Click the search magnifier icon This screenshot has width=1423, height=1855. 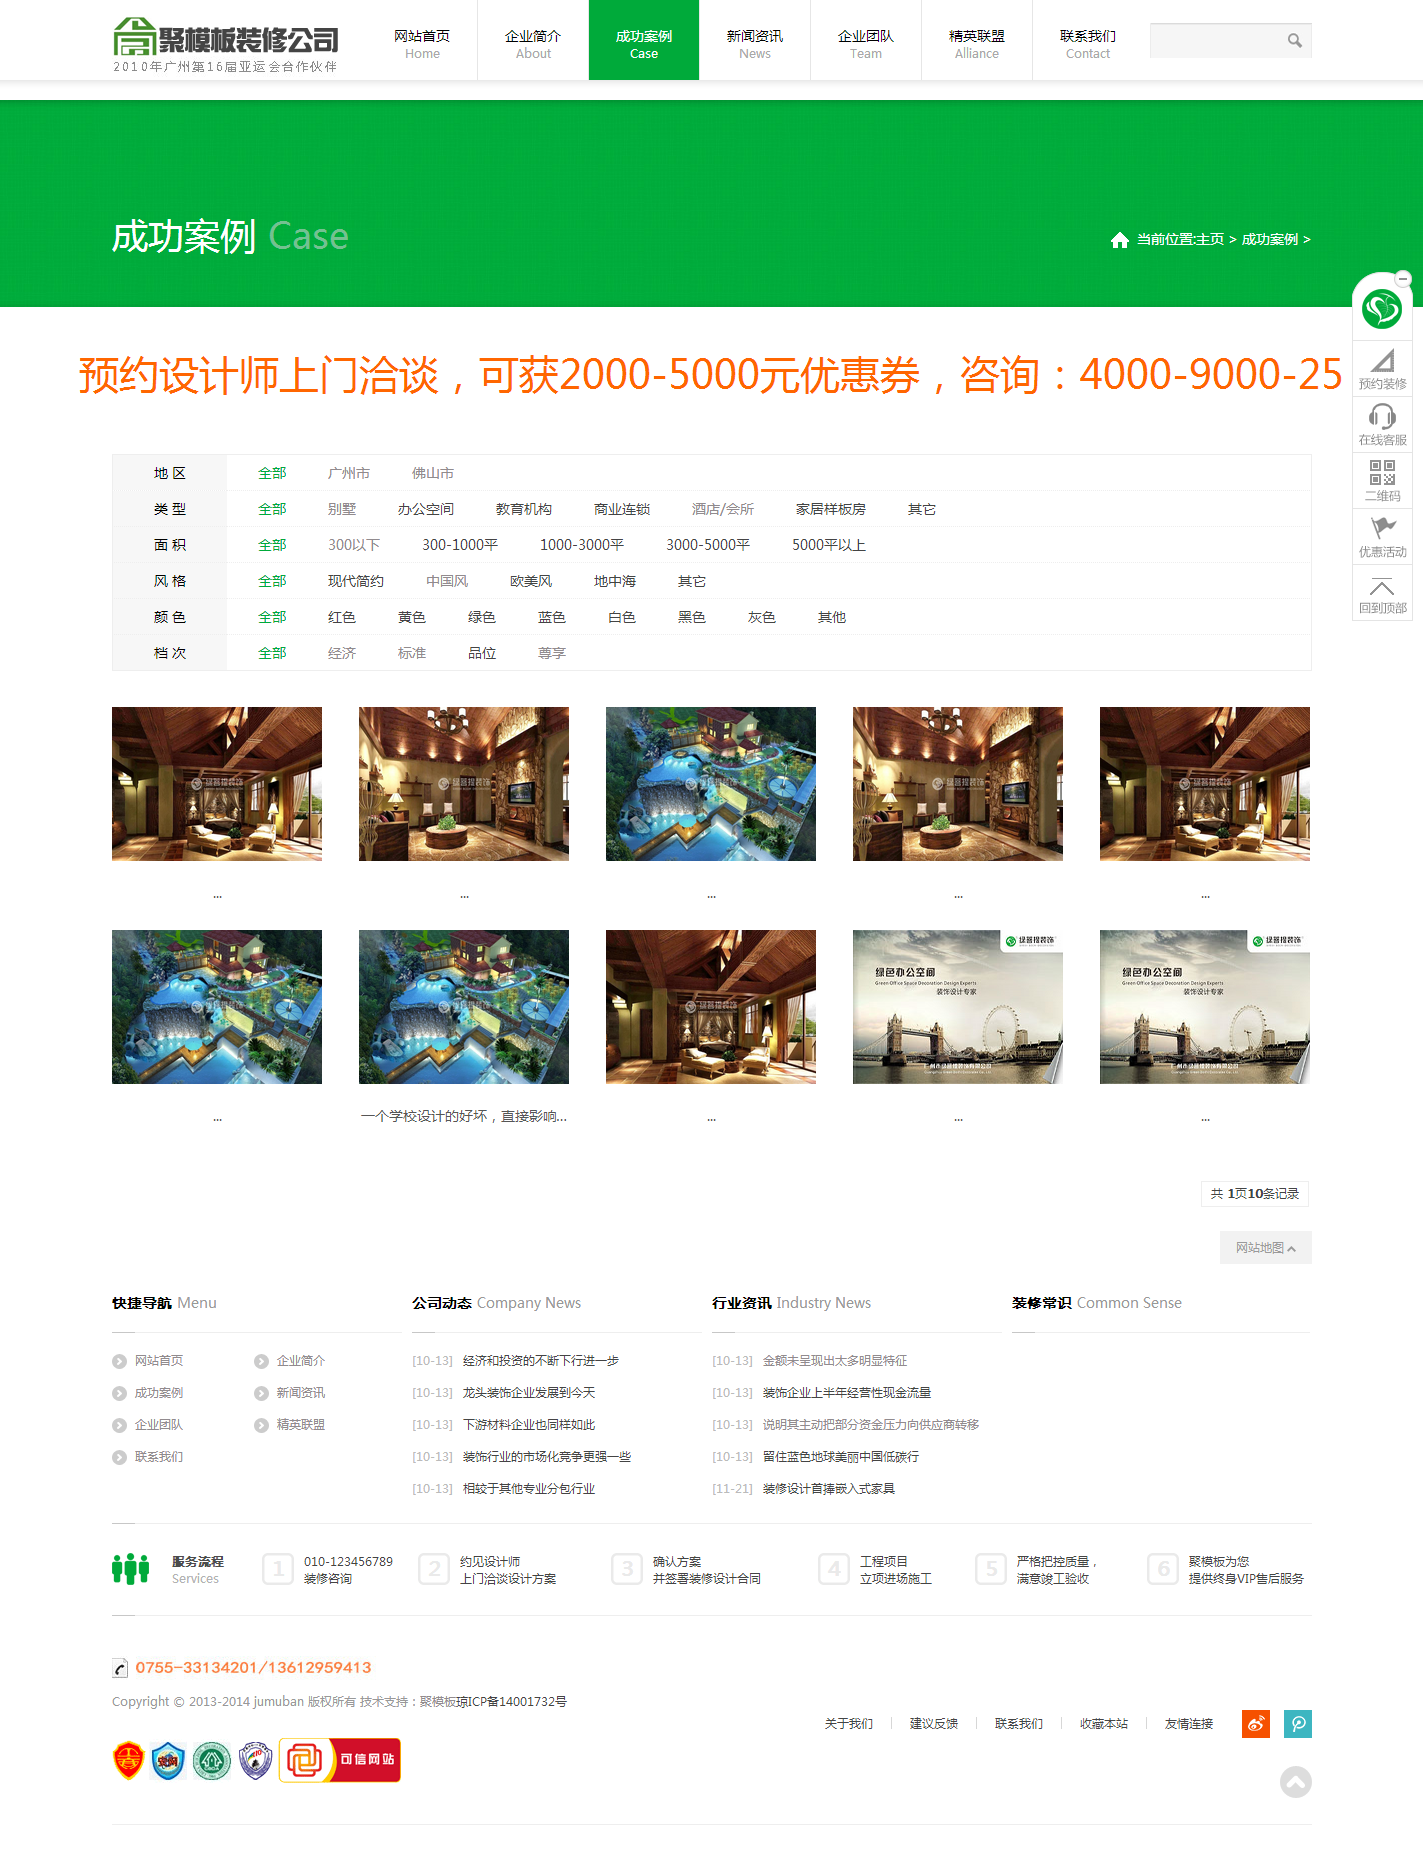click(1294, 41)
